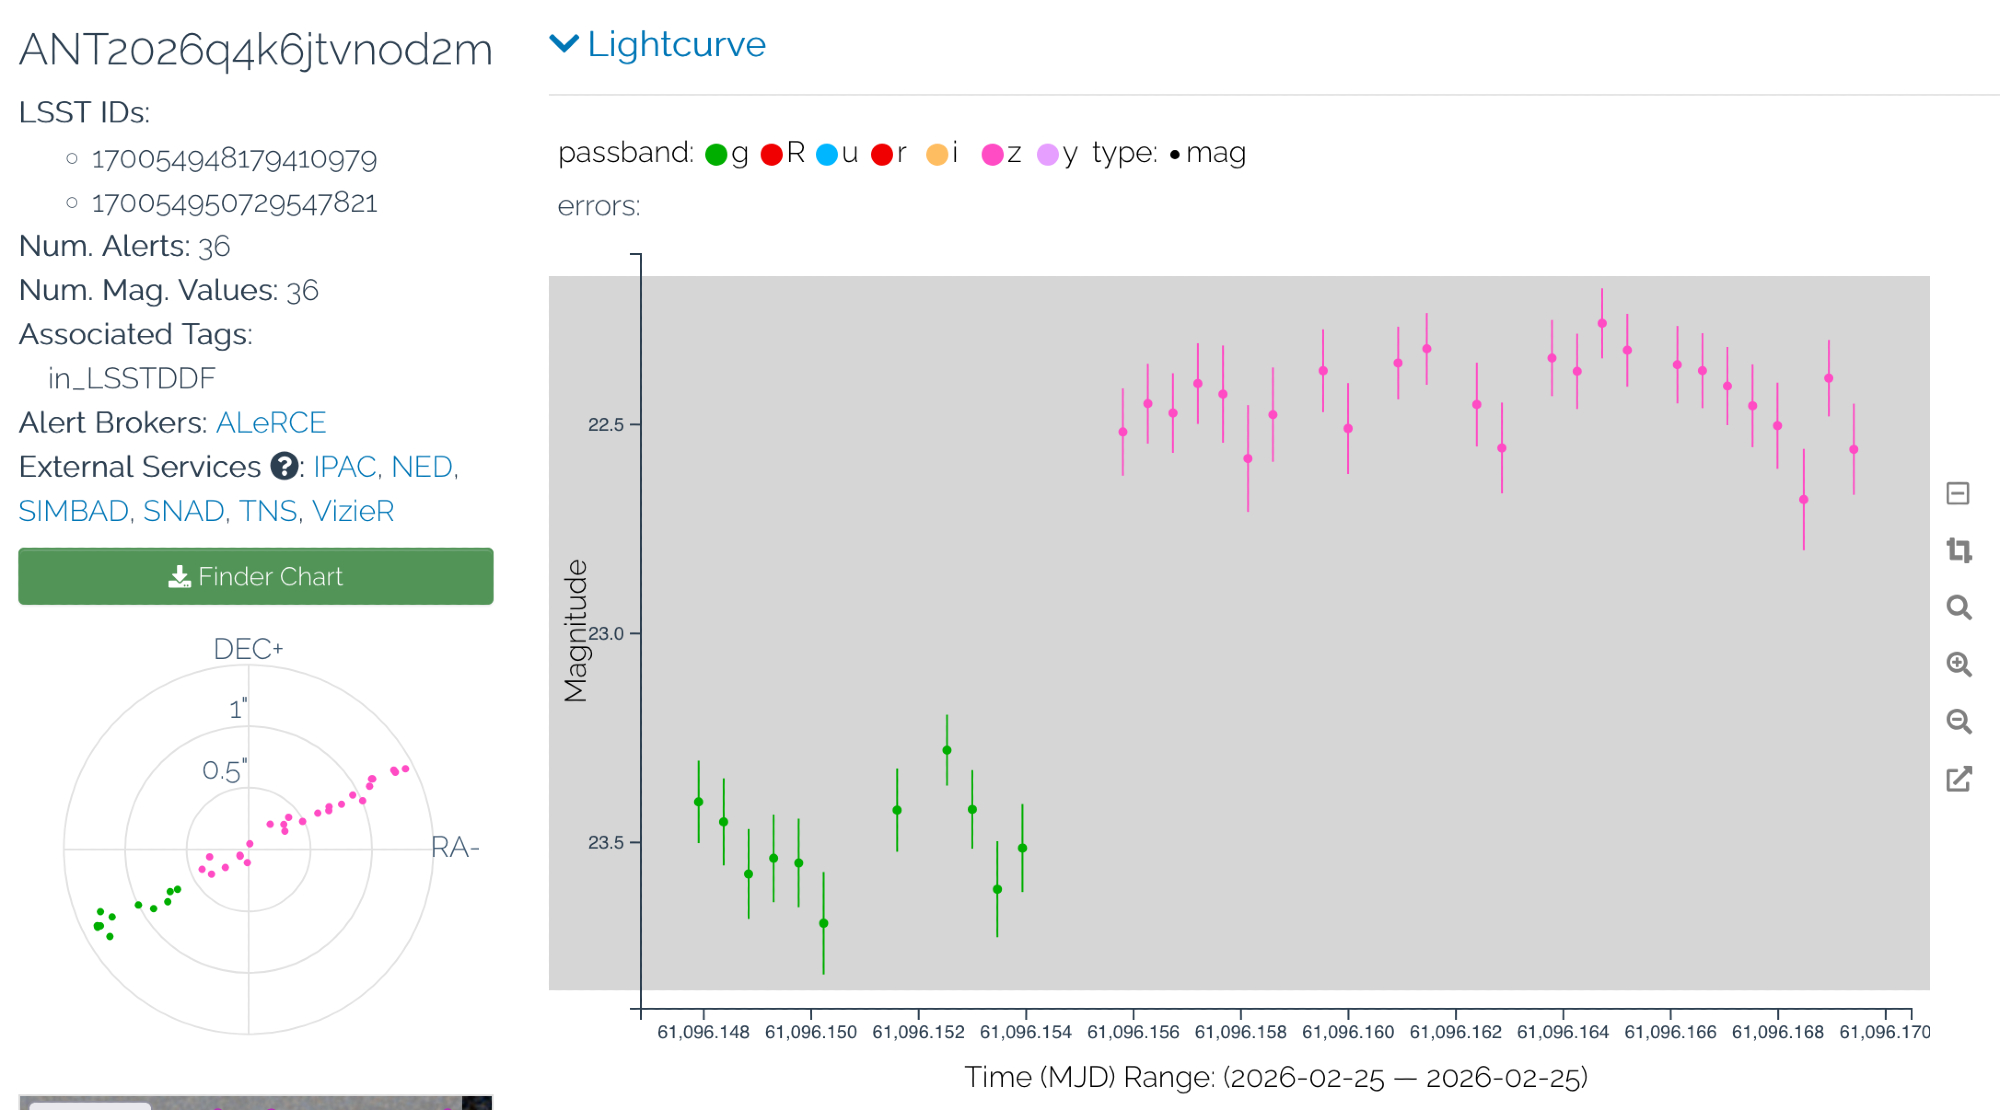Click the magnifier search icon beside plot

coord(1958,607)
